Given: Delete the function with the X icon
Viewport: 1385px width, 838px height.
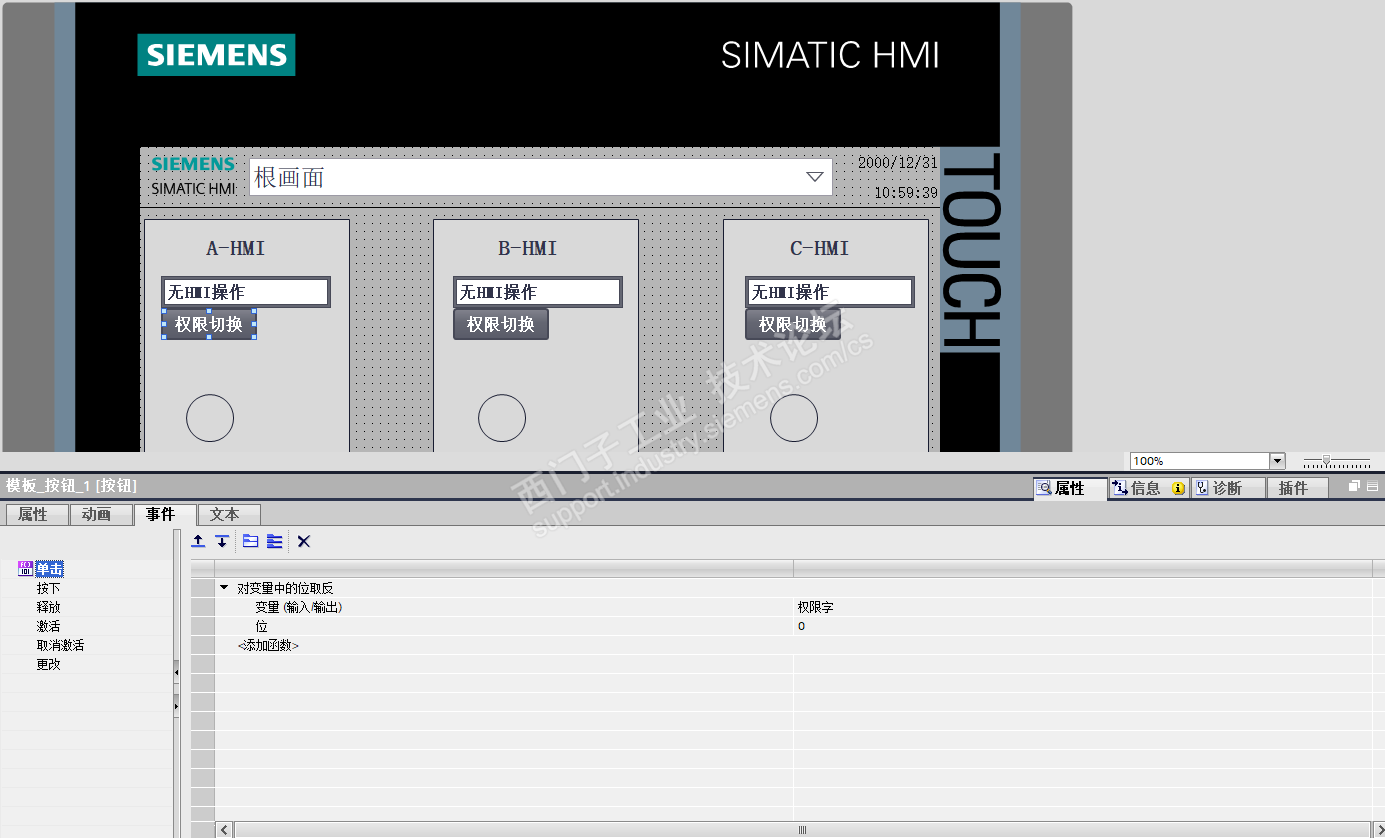Looking at the screenshot, I should (x=304, y=541).
